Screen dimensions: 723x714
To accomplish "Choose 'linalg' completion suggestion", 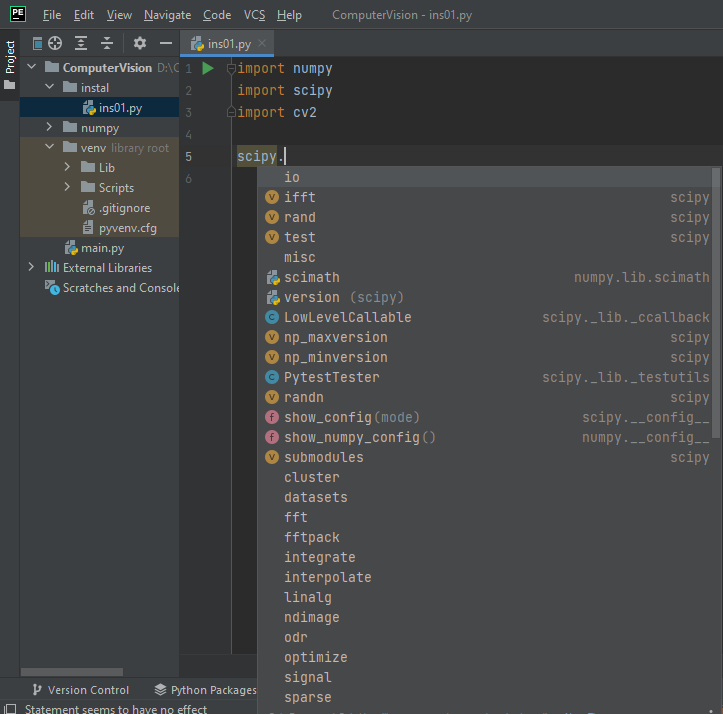I will click(484, 597).
